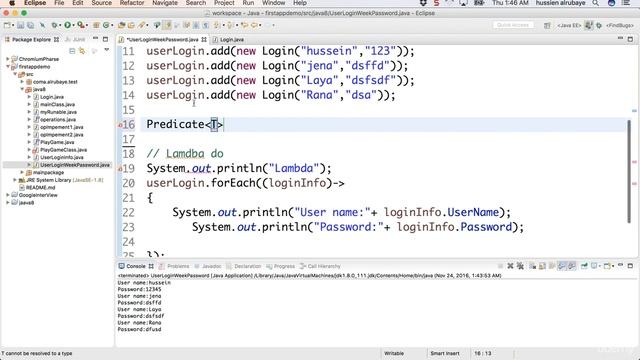Click the Open Type folder icon
This screenshot has height=360, width=640.
coord(121,25)
